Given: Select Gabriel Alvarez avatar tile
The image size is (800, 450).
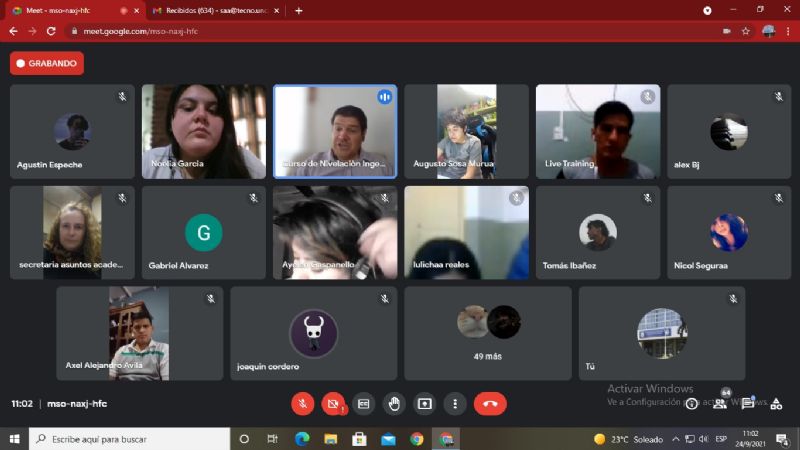Looking at the screenshot, I should point(204,233).
